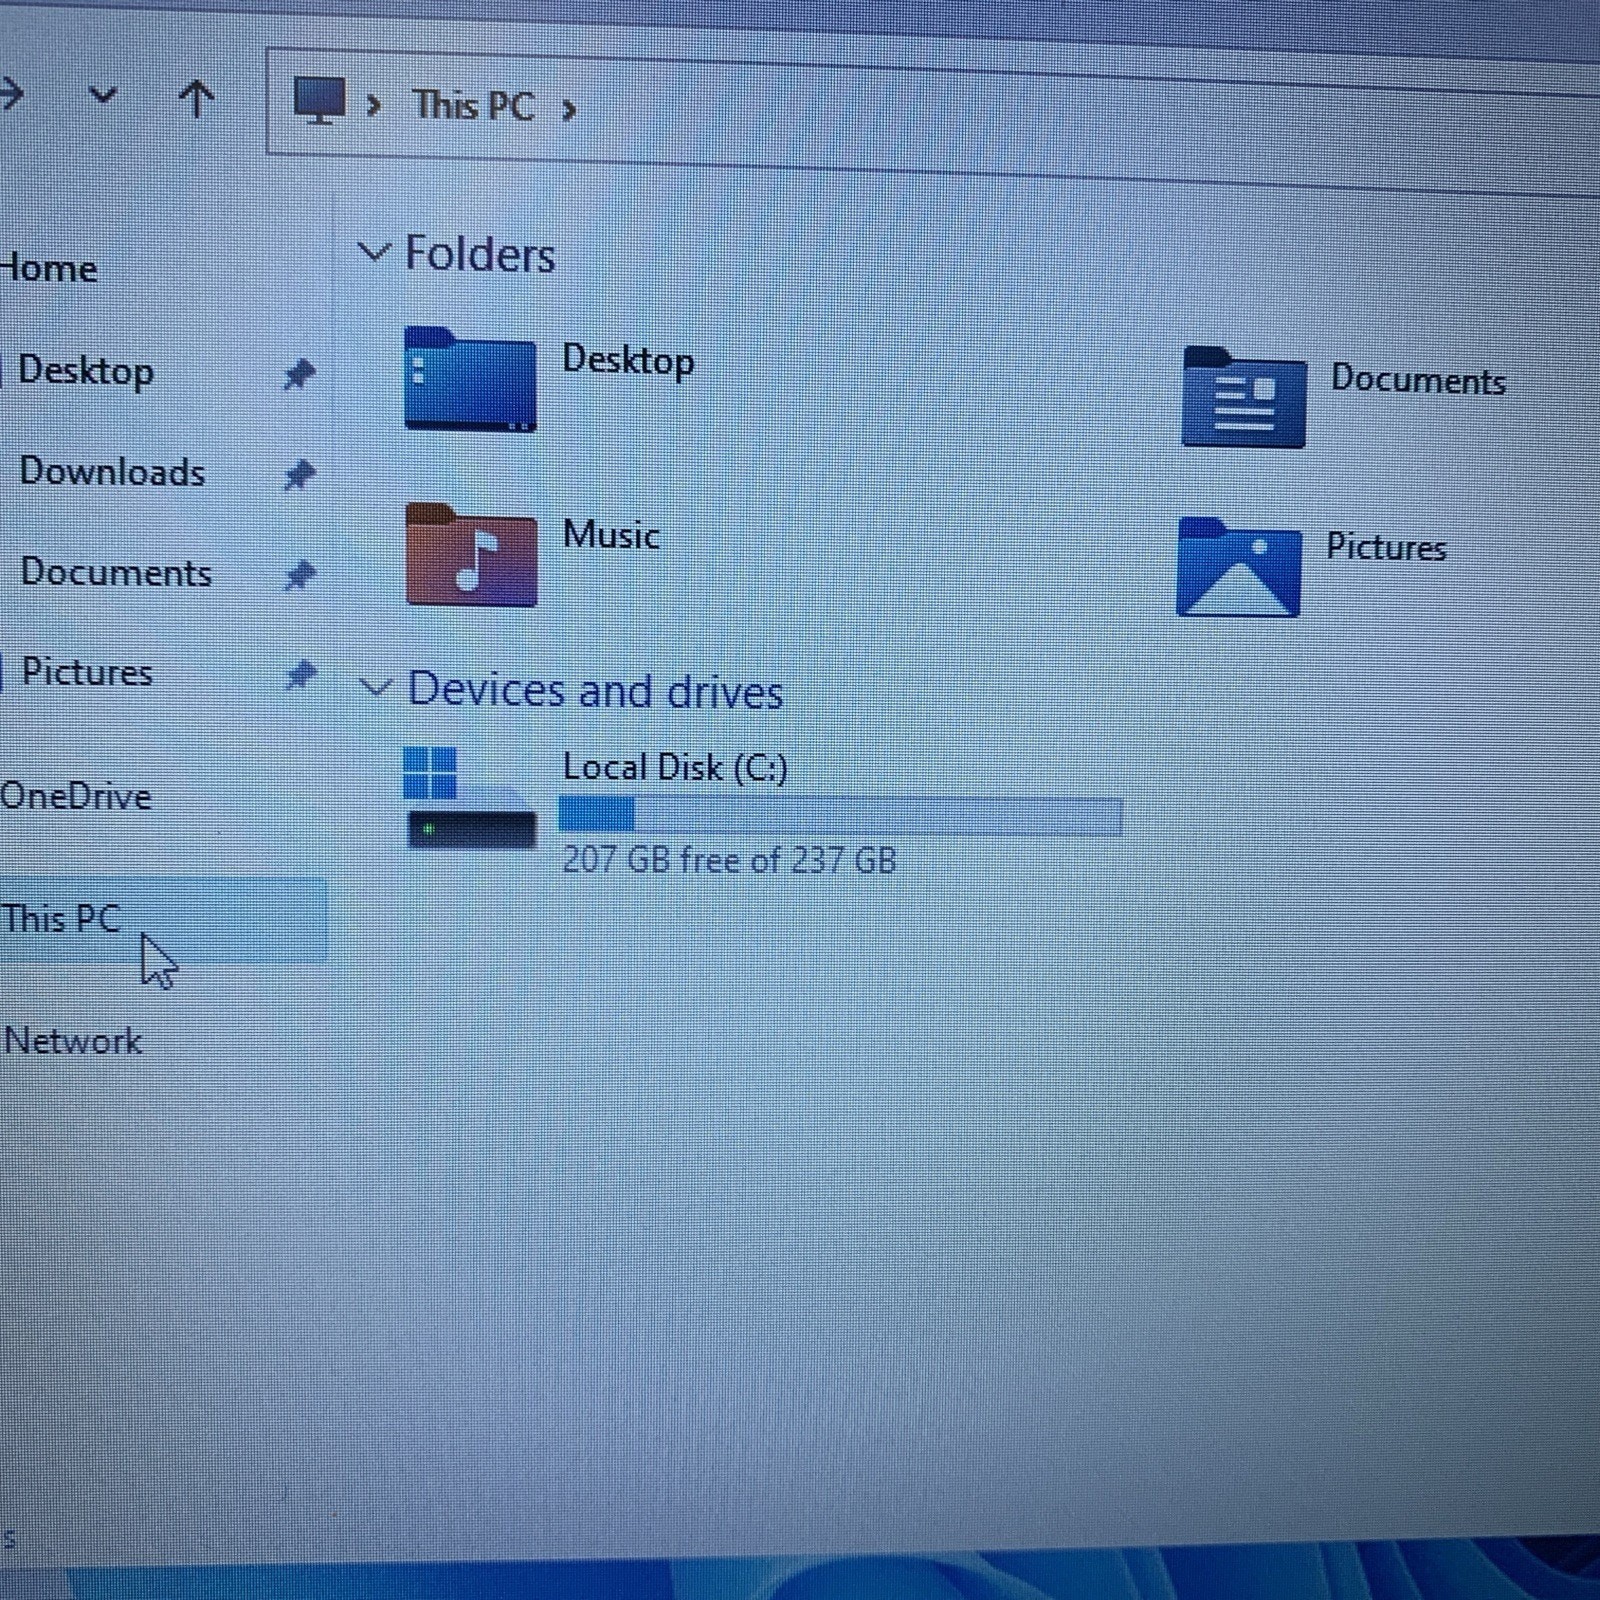This screenshot has width=1600, height=1600.
Task: Click the 'Local Disk (C:)' label
Action: (x=675, y=768)
